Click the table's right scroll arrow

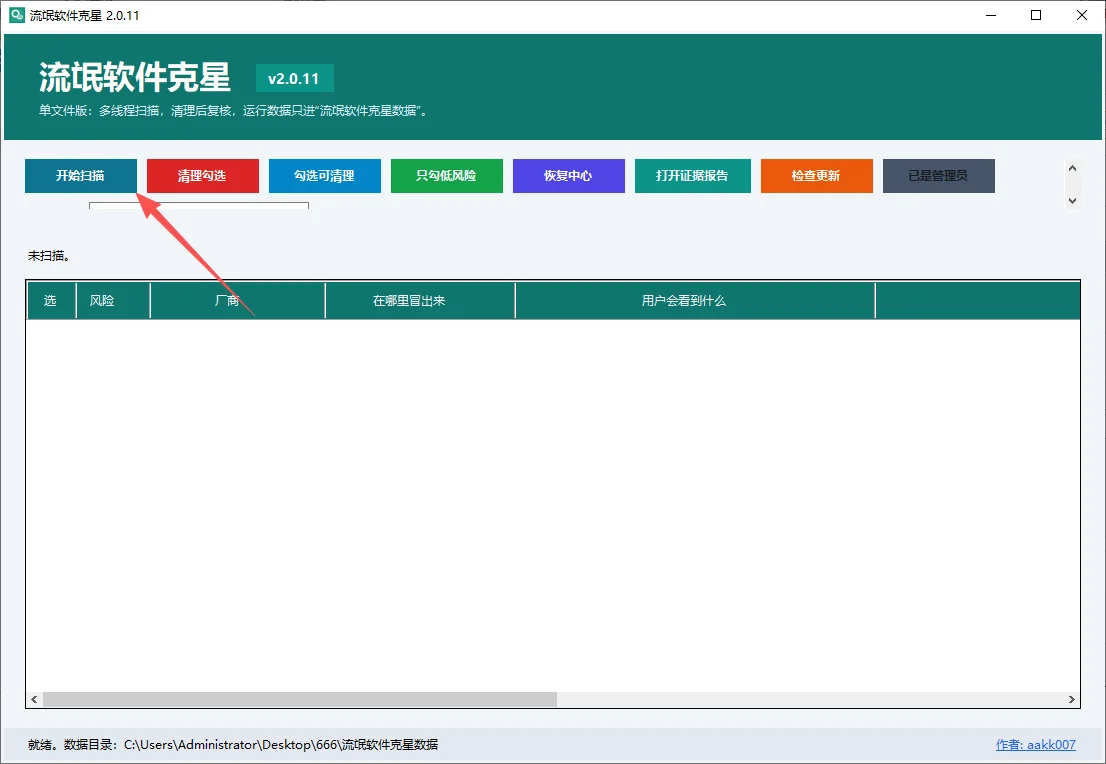tap(1071, 699)
